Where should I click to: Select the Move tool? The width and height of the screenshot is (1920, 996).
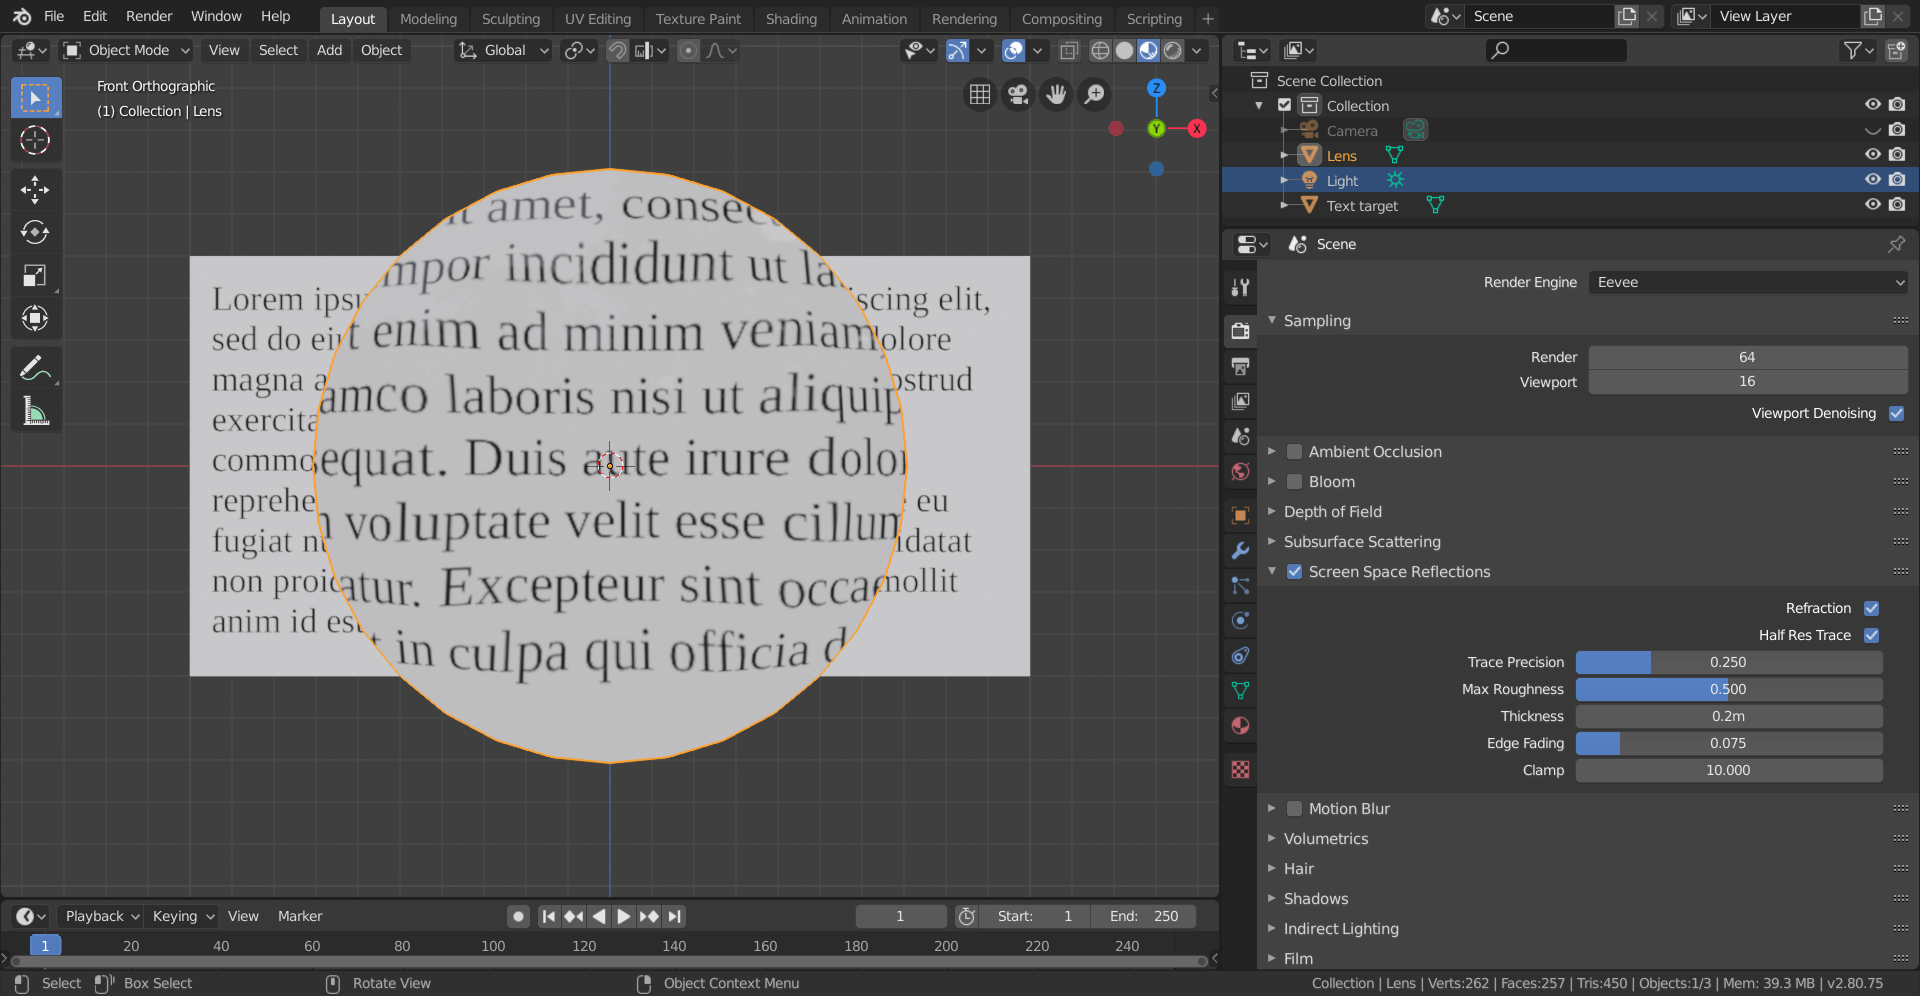click(x=35, y=189)
